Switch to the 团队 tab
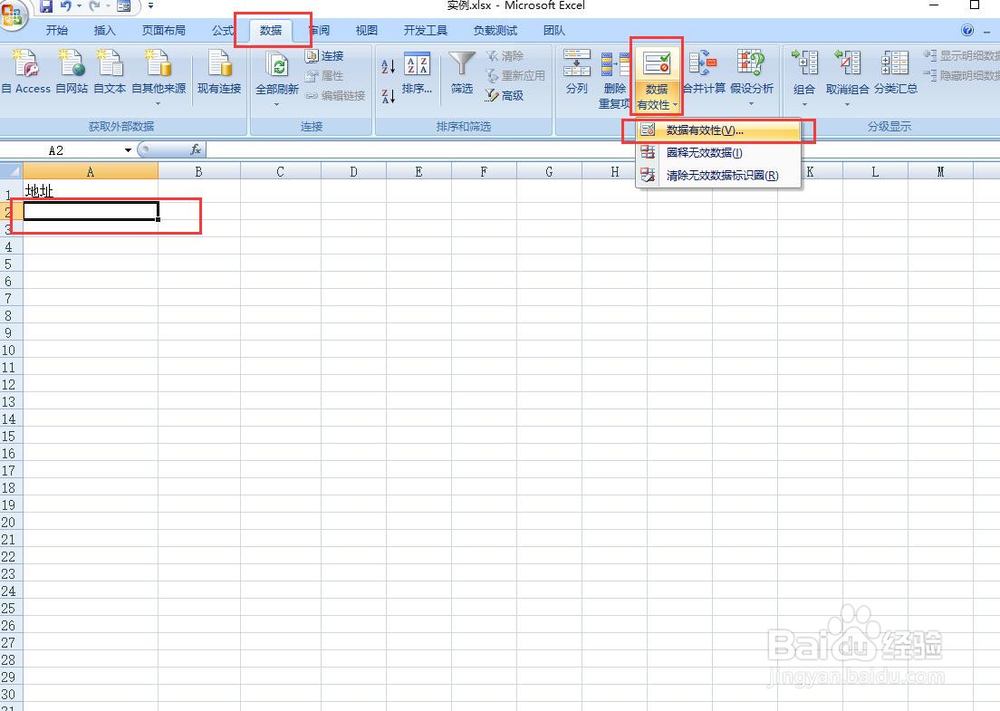This screenshot has height=711, width=1000. (x=554, y=31)
